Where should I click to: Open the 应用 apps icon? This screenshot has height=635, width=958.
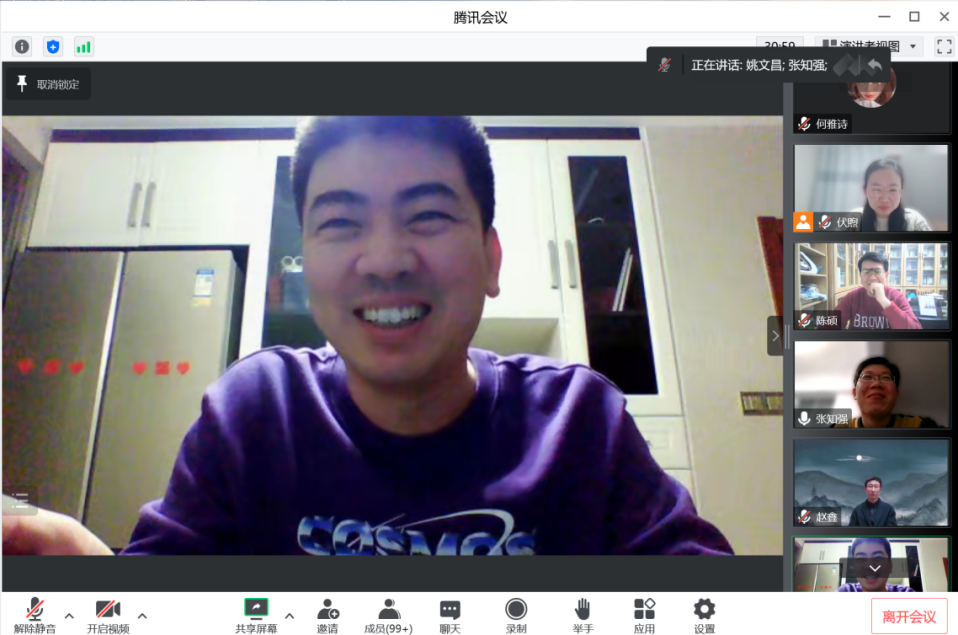coord(644,615)
